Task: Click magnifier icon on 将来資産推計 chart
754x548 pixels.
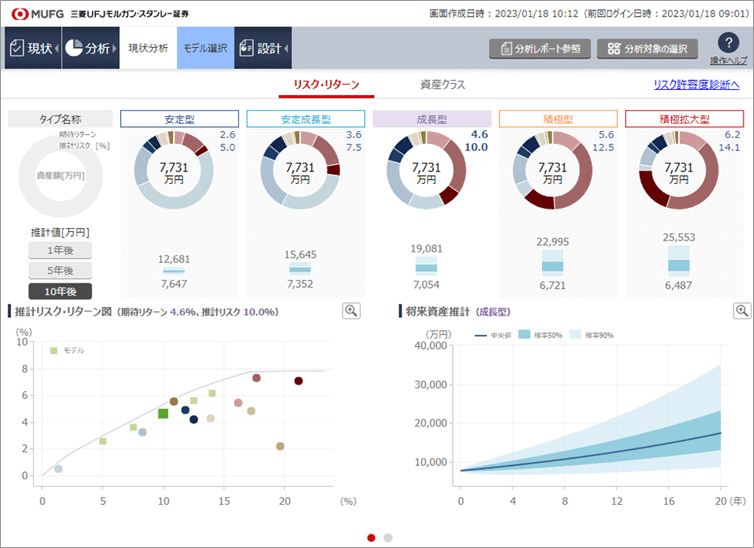Action: (x=741, y=311)
